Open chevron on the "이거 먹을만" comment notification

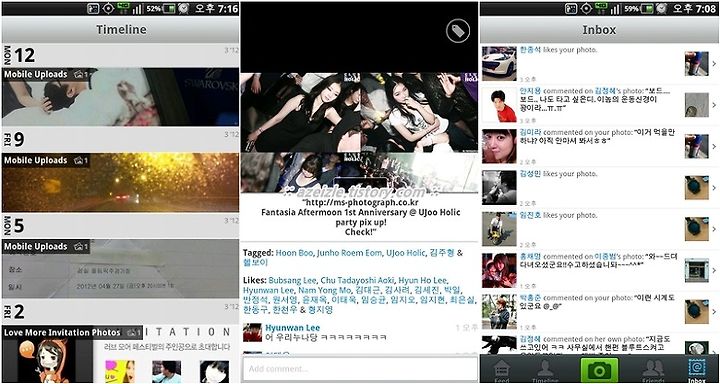(714, 146)
